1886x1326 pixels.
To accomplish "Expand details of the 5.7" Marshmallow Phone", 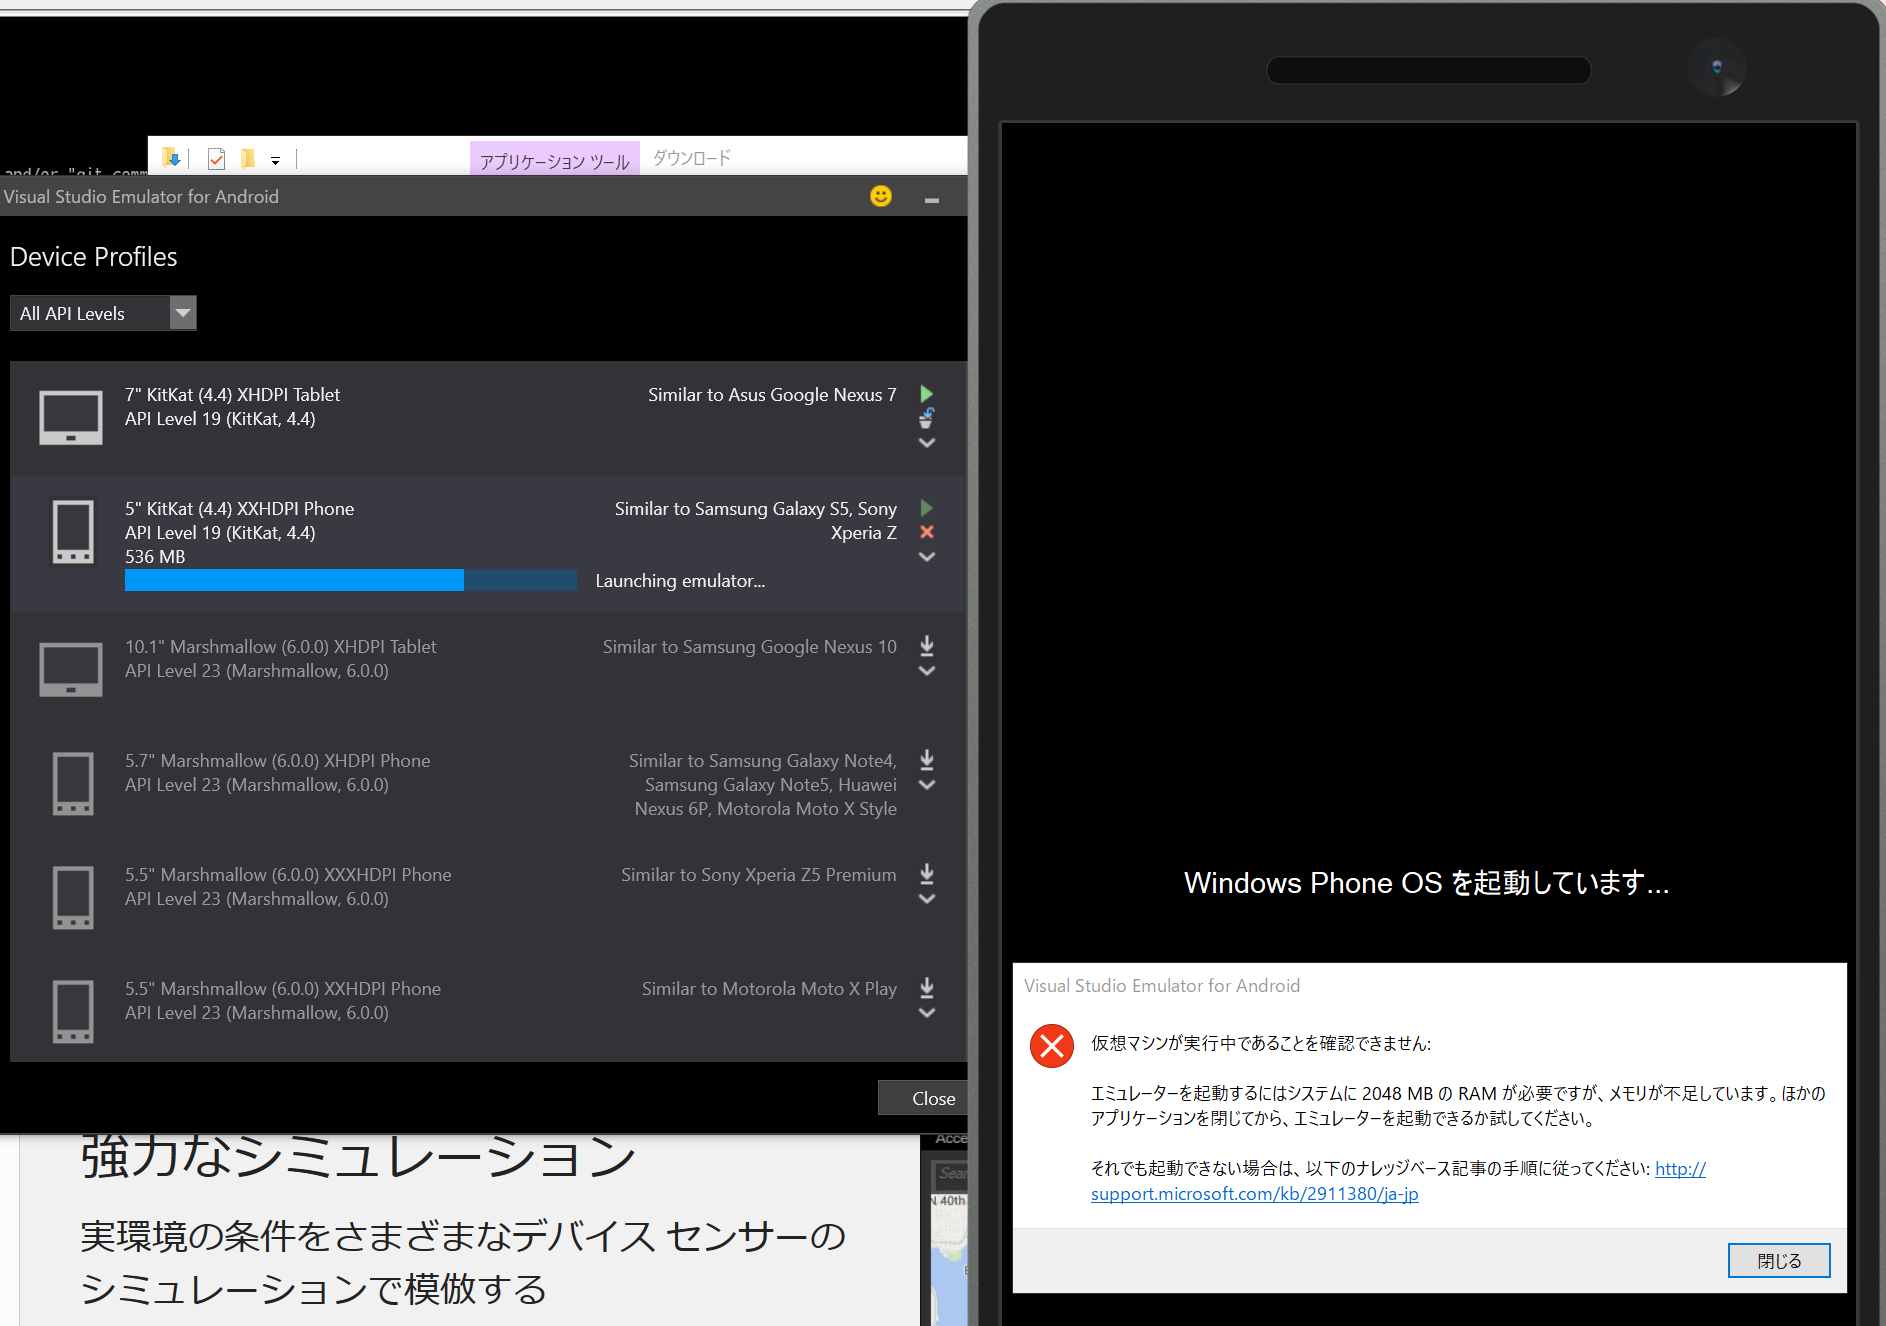I will (926, 785).
